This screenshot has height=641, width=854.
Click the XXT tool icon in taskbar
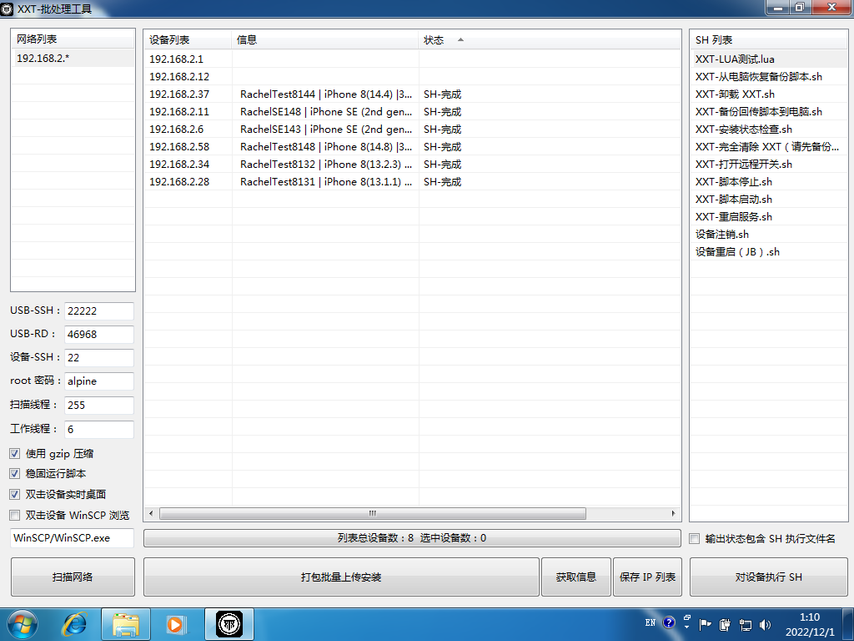click(229, 624)
